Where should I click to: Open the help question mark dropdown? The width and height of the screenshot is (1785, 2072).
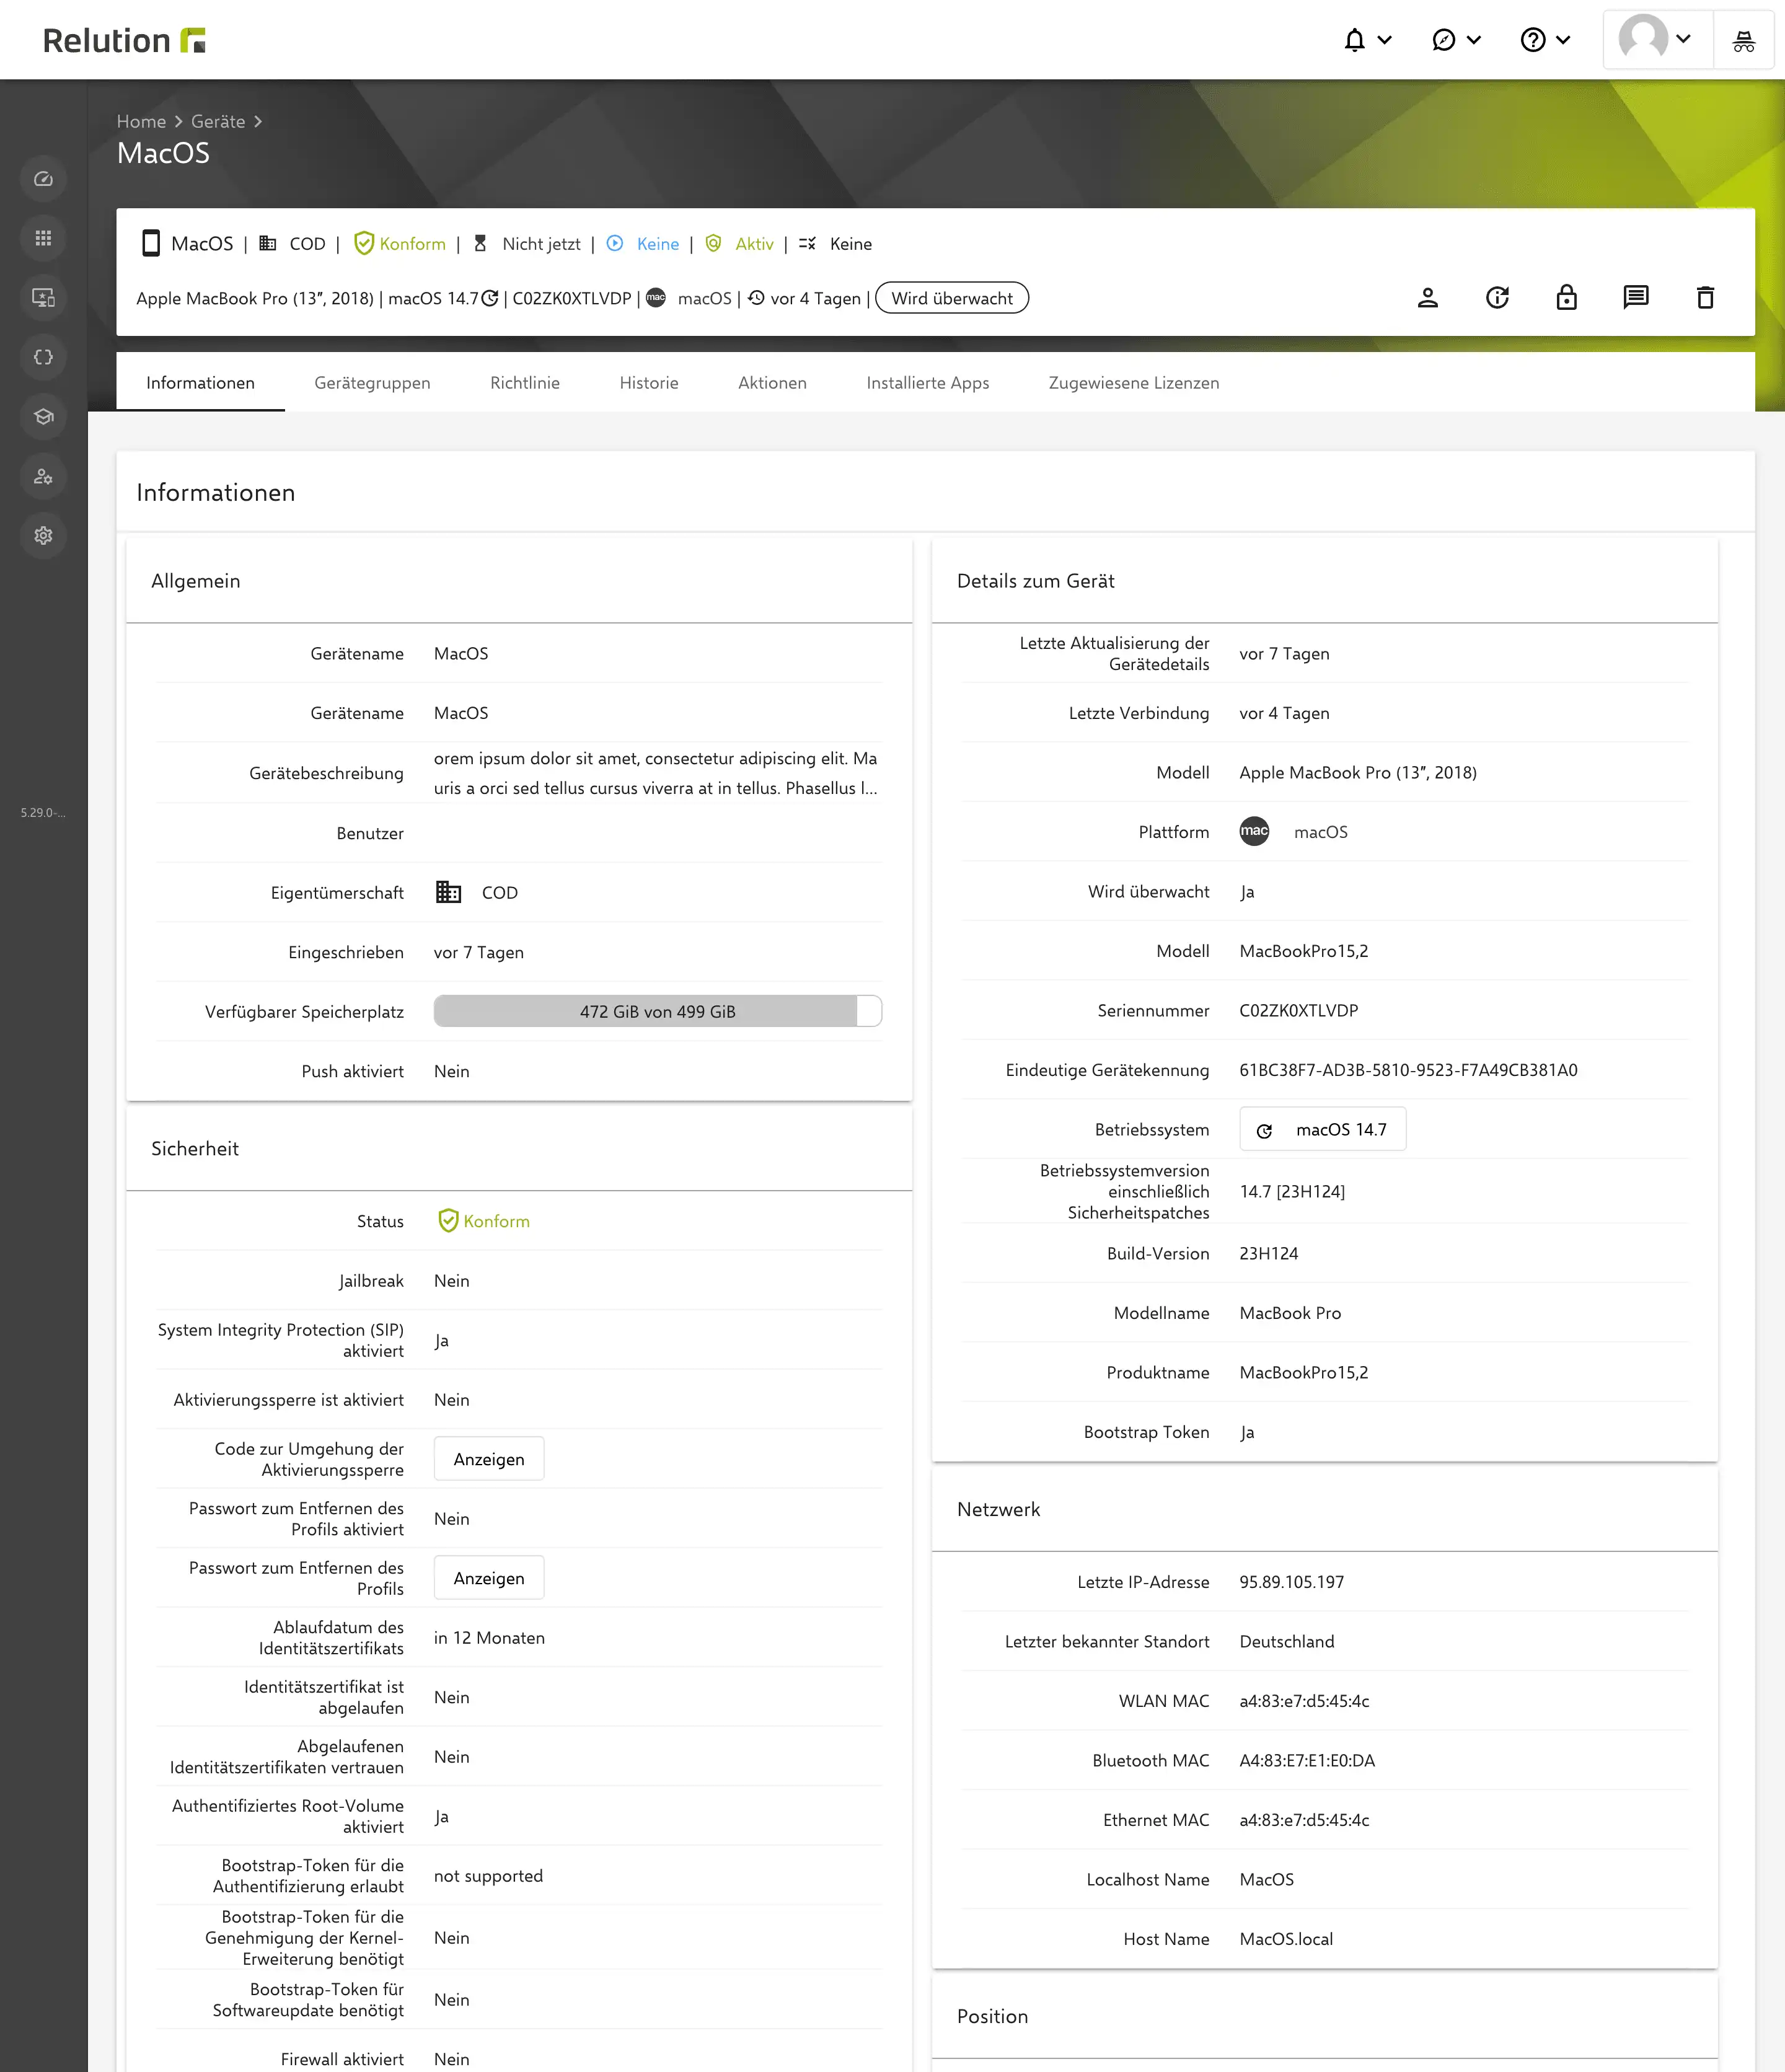tap(1545, 40)
